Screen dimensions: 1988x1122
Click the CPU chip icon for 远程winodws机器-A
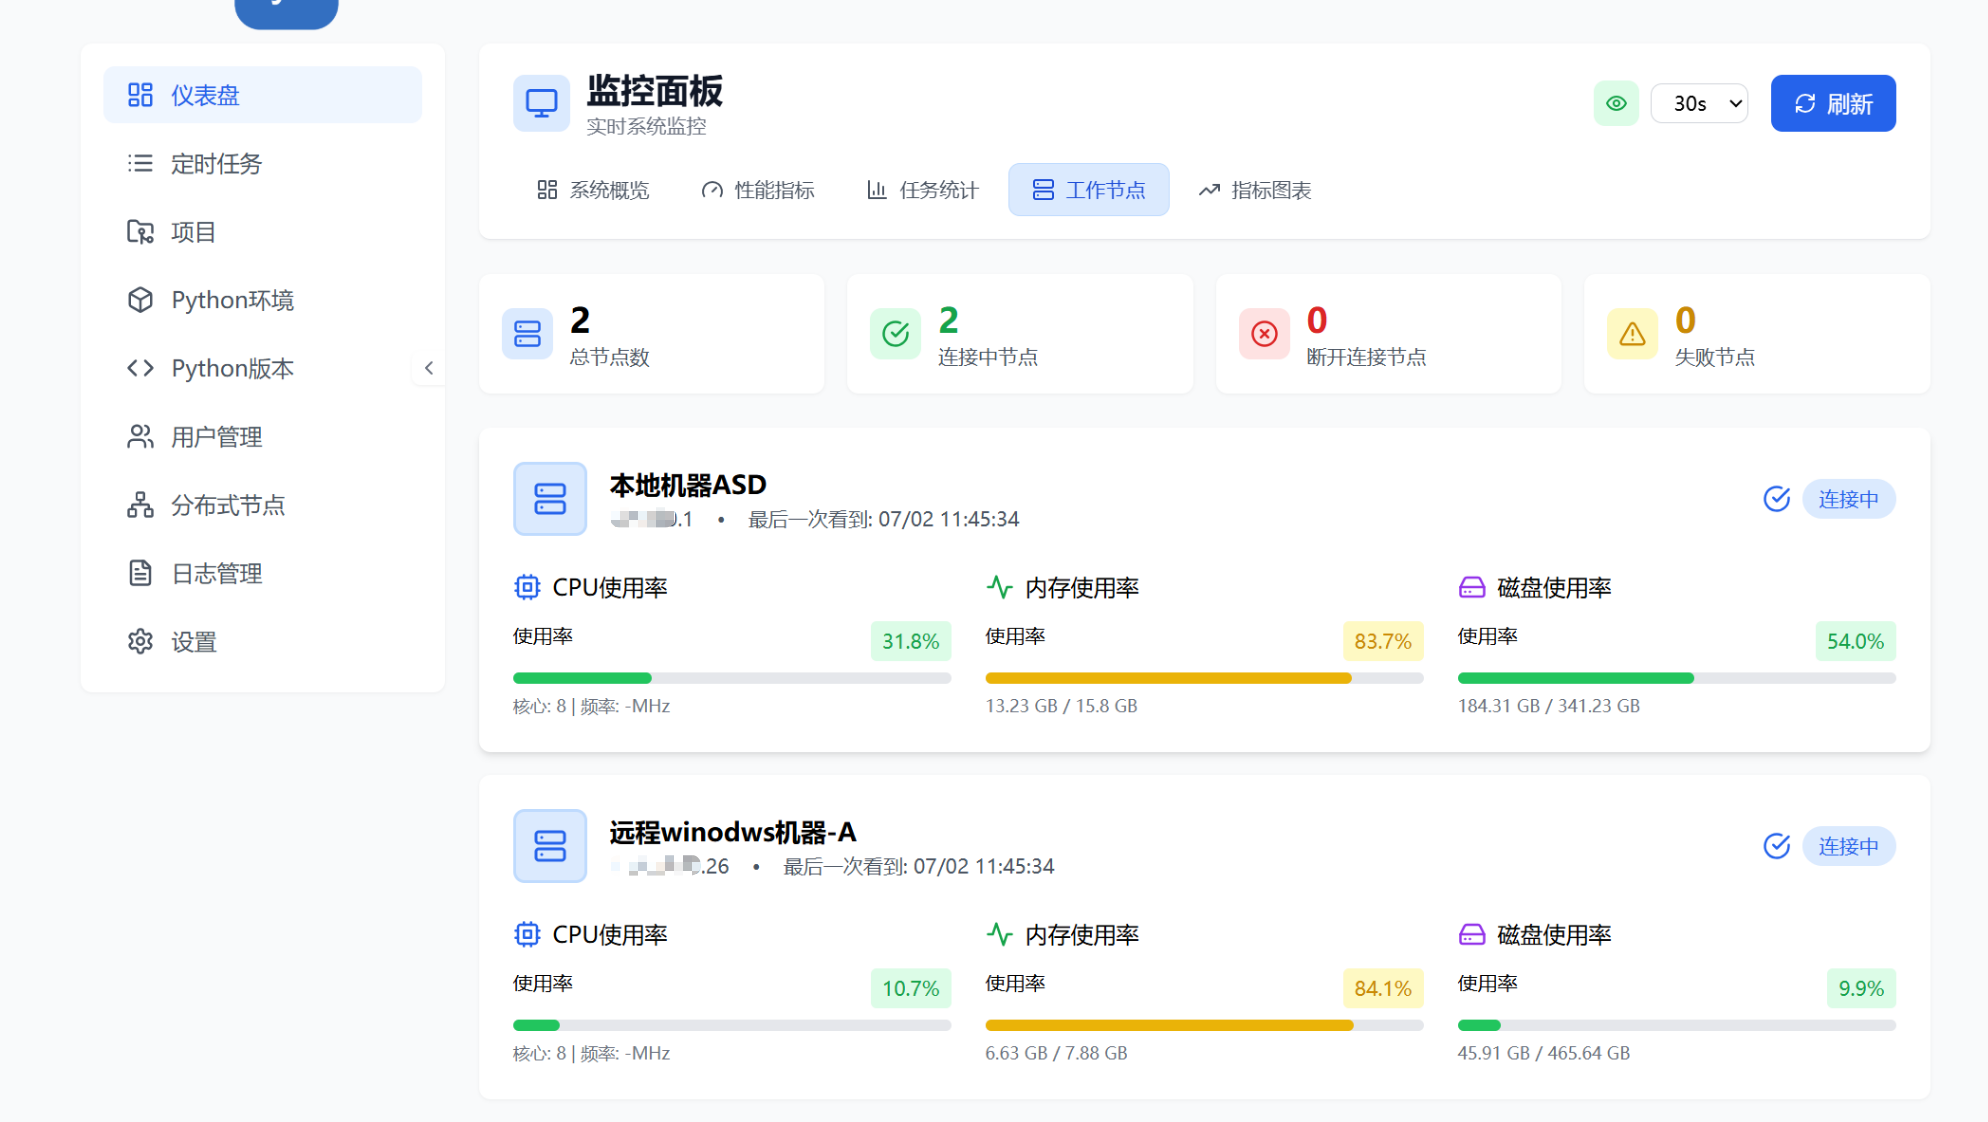coord(526,934)
